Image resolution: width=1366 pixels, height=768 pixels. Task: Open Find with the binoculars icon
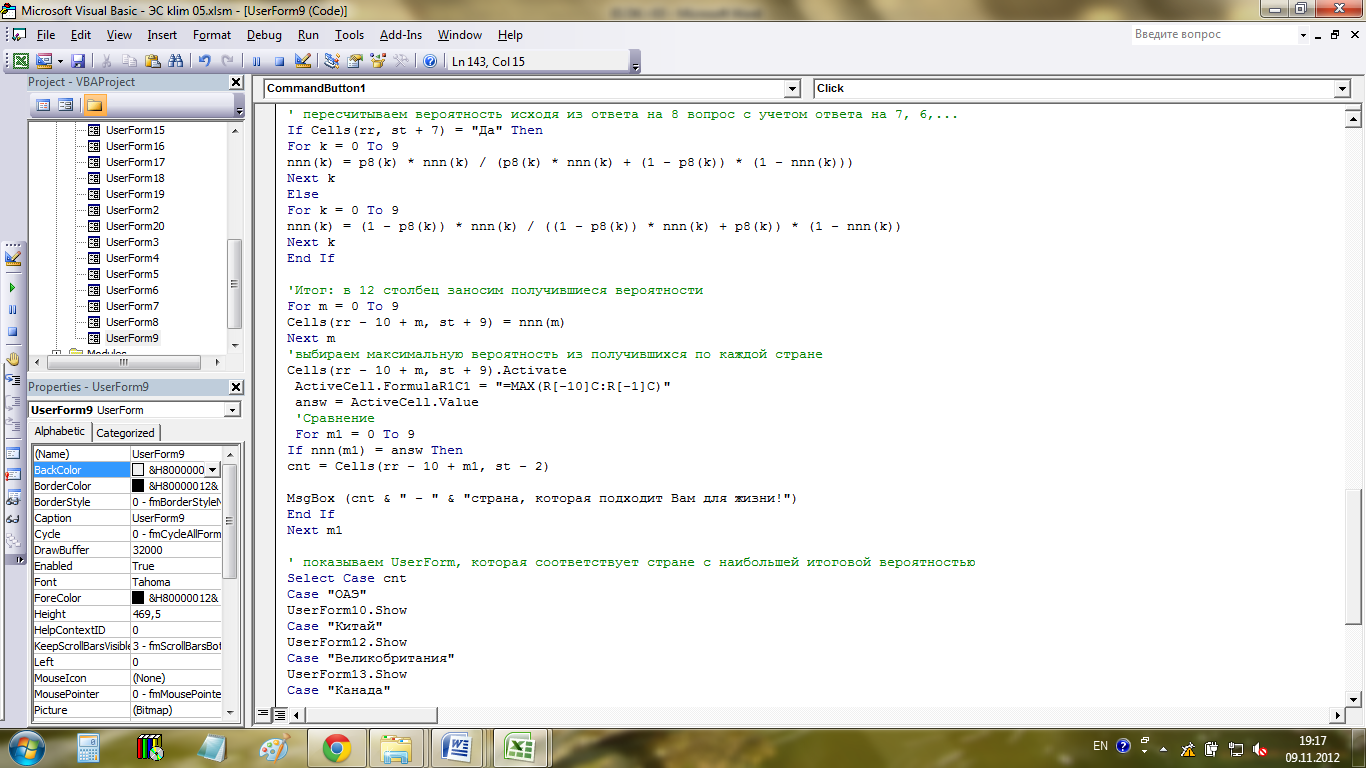[174, 61]
